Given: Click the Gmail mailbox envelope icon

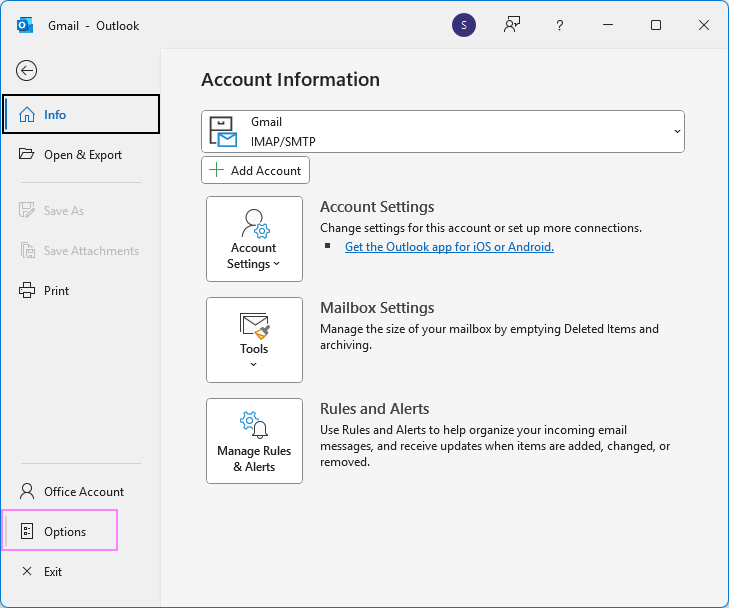Looking at the screenshot, I should tap(224, 132).
